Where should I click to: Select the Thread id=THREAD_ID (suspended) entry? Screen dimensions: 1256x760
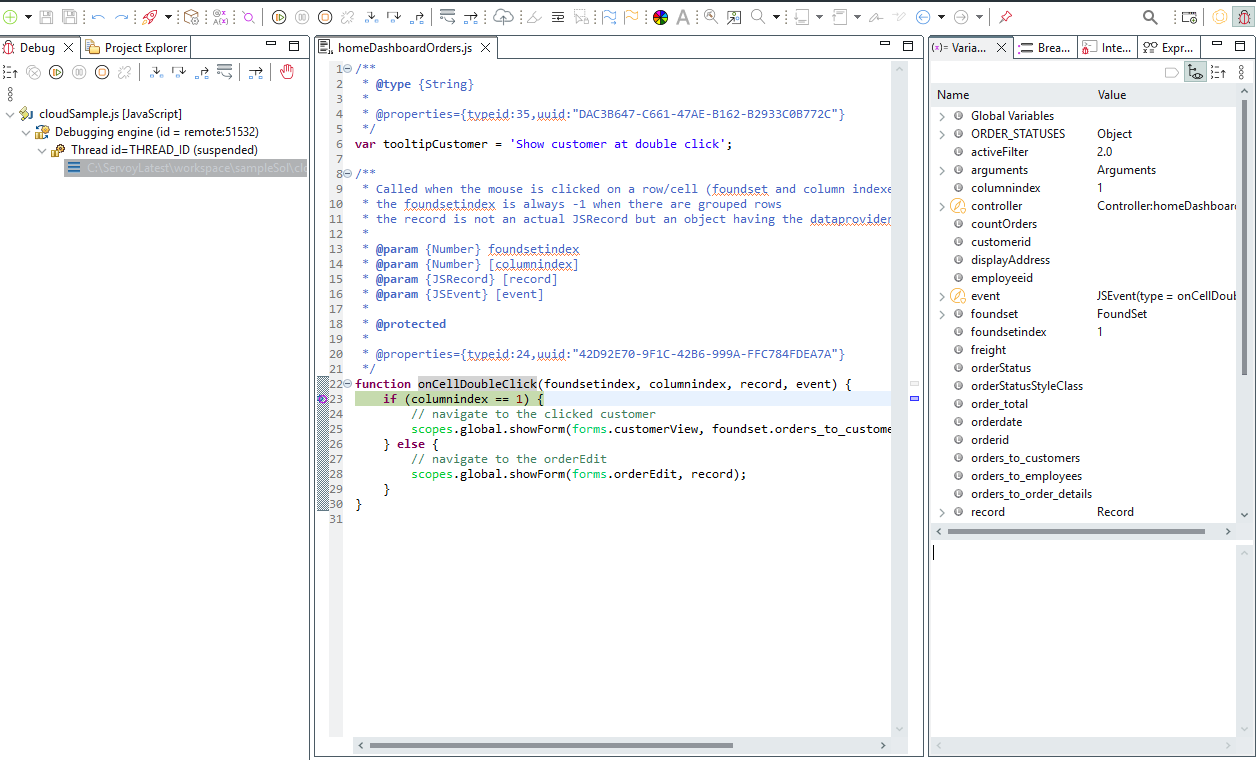coord(163,150)
